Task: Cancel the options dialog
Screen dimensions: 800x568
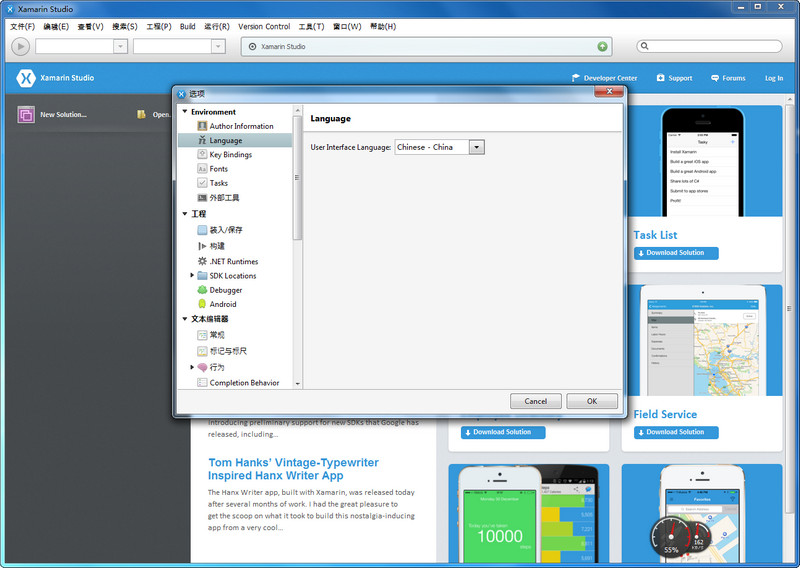Action: (535, 401)
